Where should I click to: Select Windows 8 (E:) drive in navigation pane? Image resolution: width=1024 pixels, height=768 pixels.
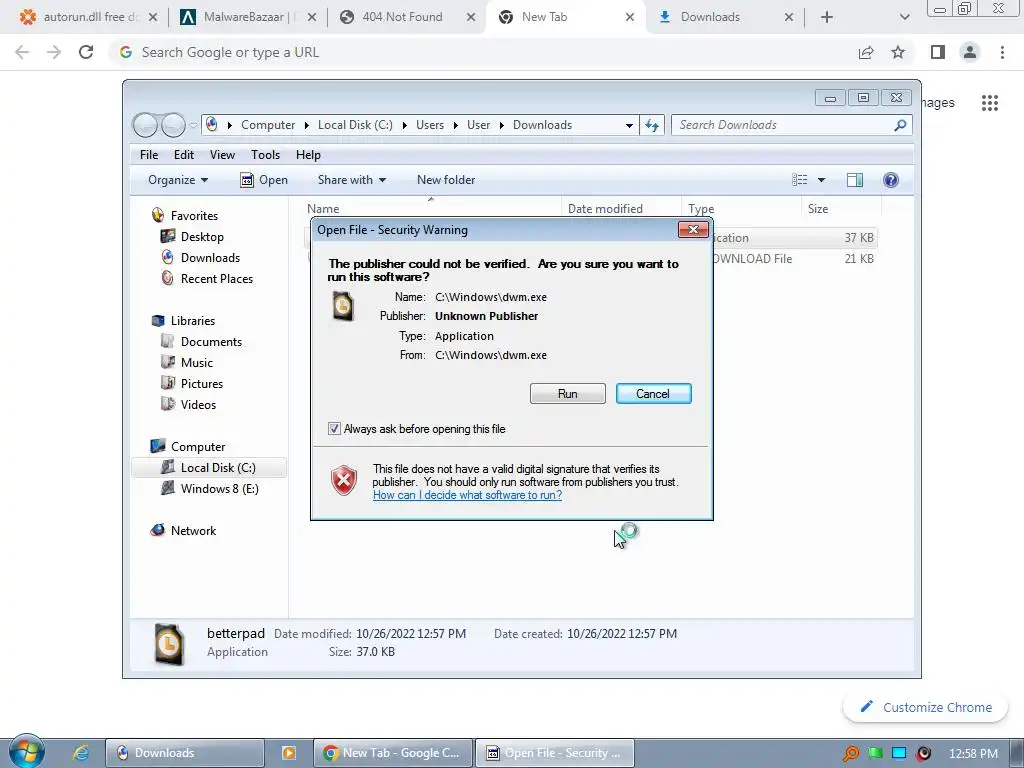pyautogui.click(x=219, y=488)
